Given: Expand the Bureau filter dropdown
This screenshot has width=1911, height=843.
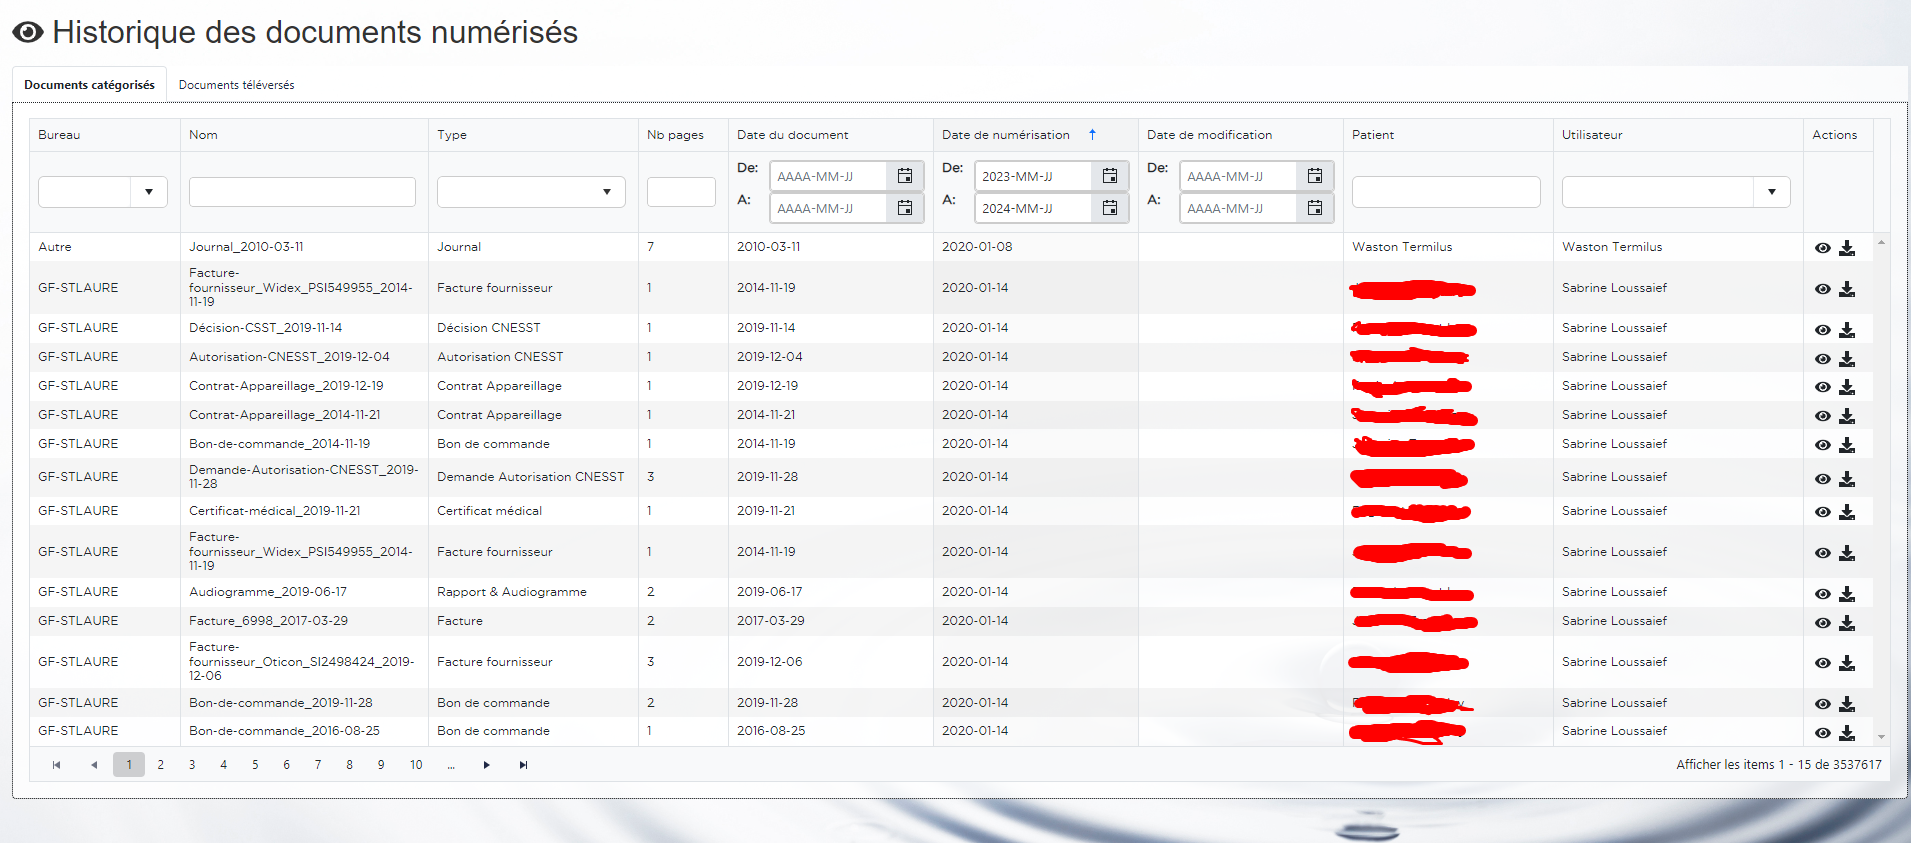Looking at the screenshot, I should coord(149,192).
